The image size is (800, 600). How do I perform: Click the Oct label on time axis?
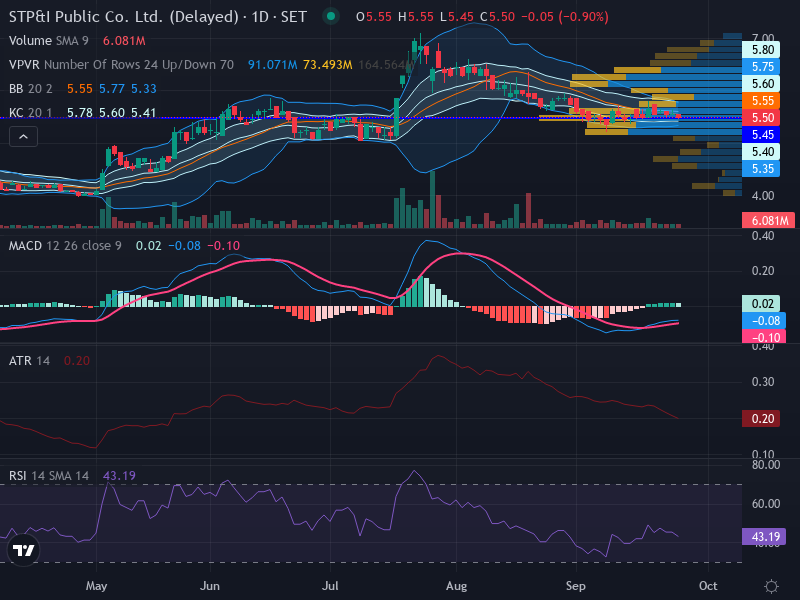pyautogui.click(x=708, y=586)
